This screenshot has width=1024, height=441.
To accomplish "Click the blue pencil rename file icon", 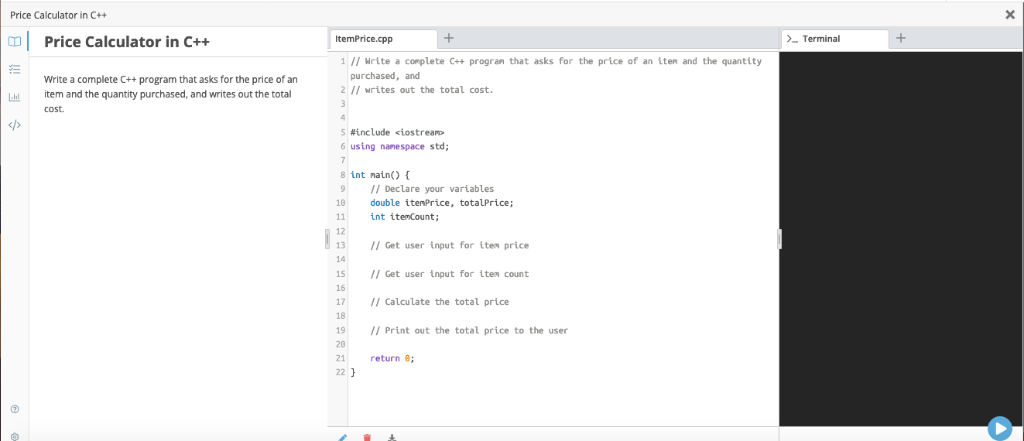I will [x=343, y=436].
